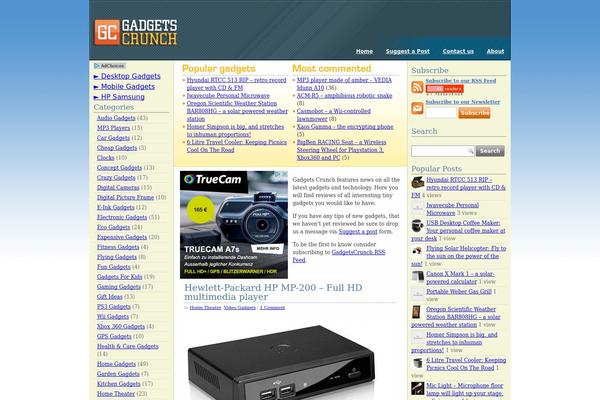Open ACM-R5 amphibious robotic snake link

click(344, 96)
